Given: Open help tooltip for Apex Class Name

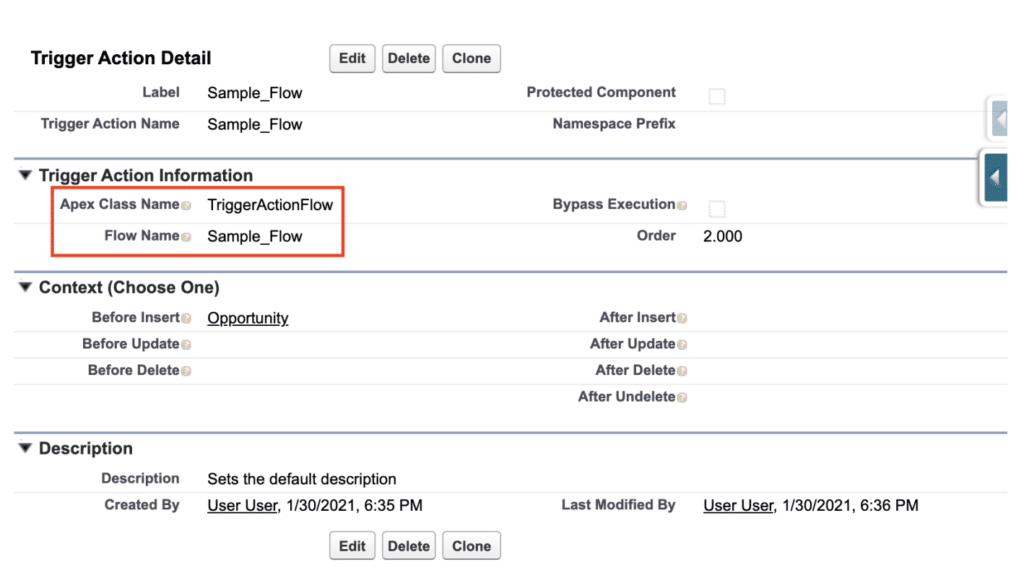Looking at the screenshot, I should 188,205.
